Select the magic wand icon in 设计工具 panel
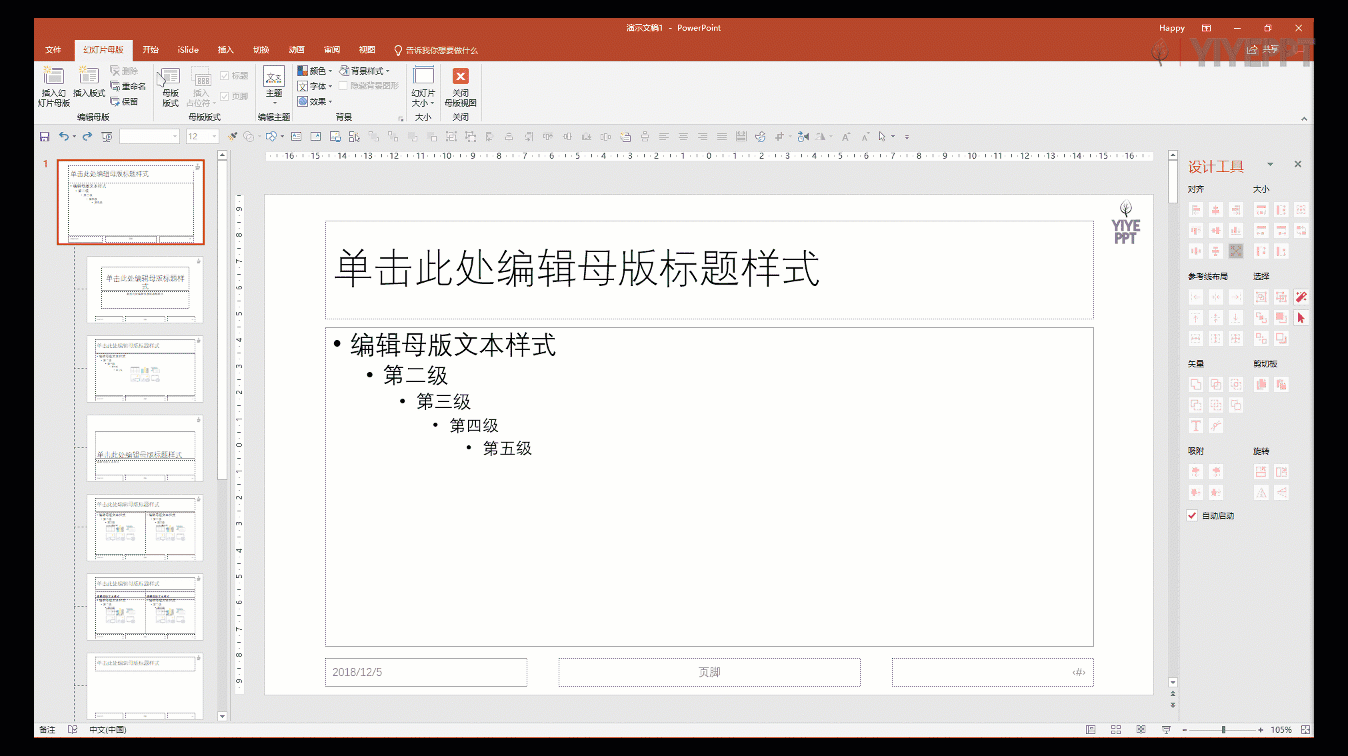This screenshot has height=756, width=1348. tap(1301, 297)
